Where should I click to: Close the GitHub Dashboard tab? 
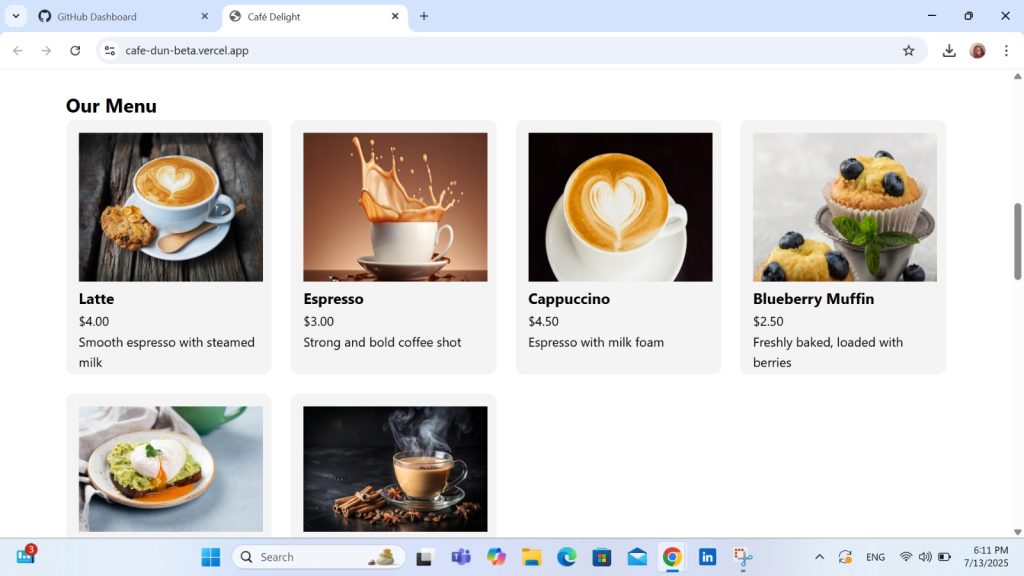tap(204, 17)
